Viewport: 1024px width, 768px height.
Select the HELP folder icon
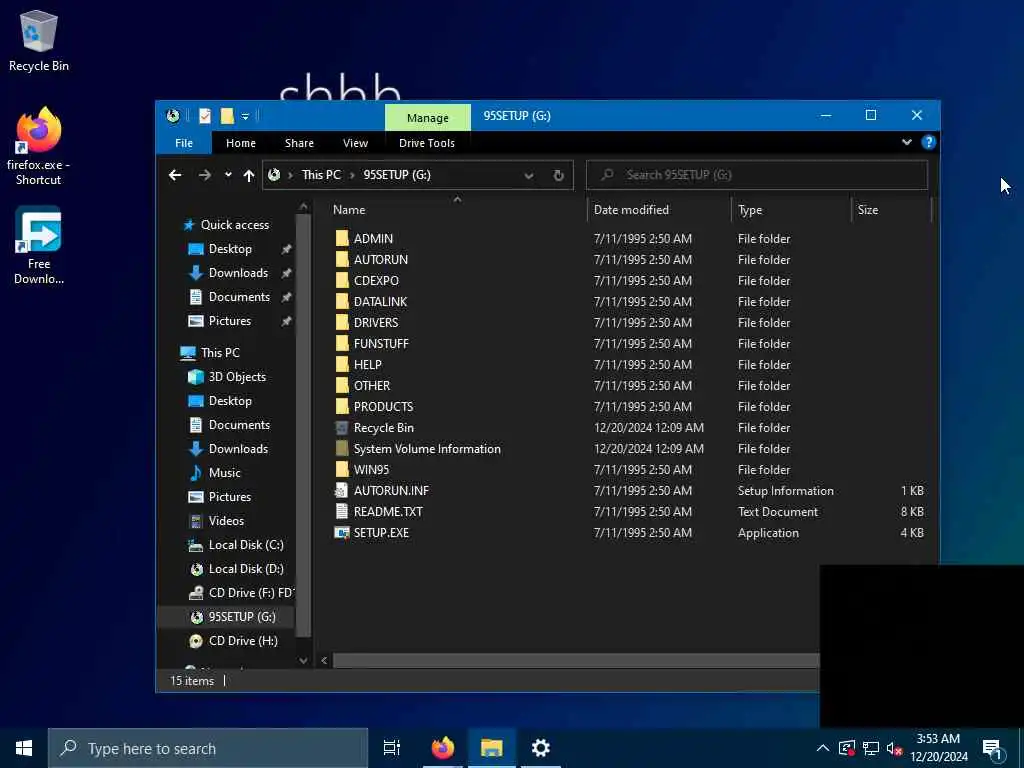342,364
